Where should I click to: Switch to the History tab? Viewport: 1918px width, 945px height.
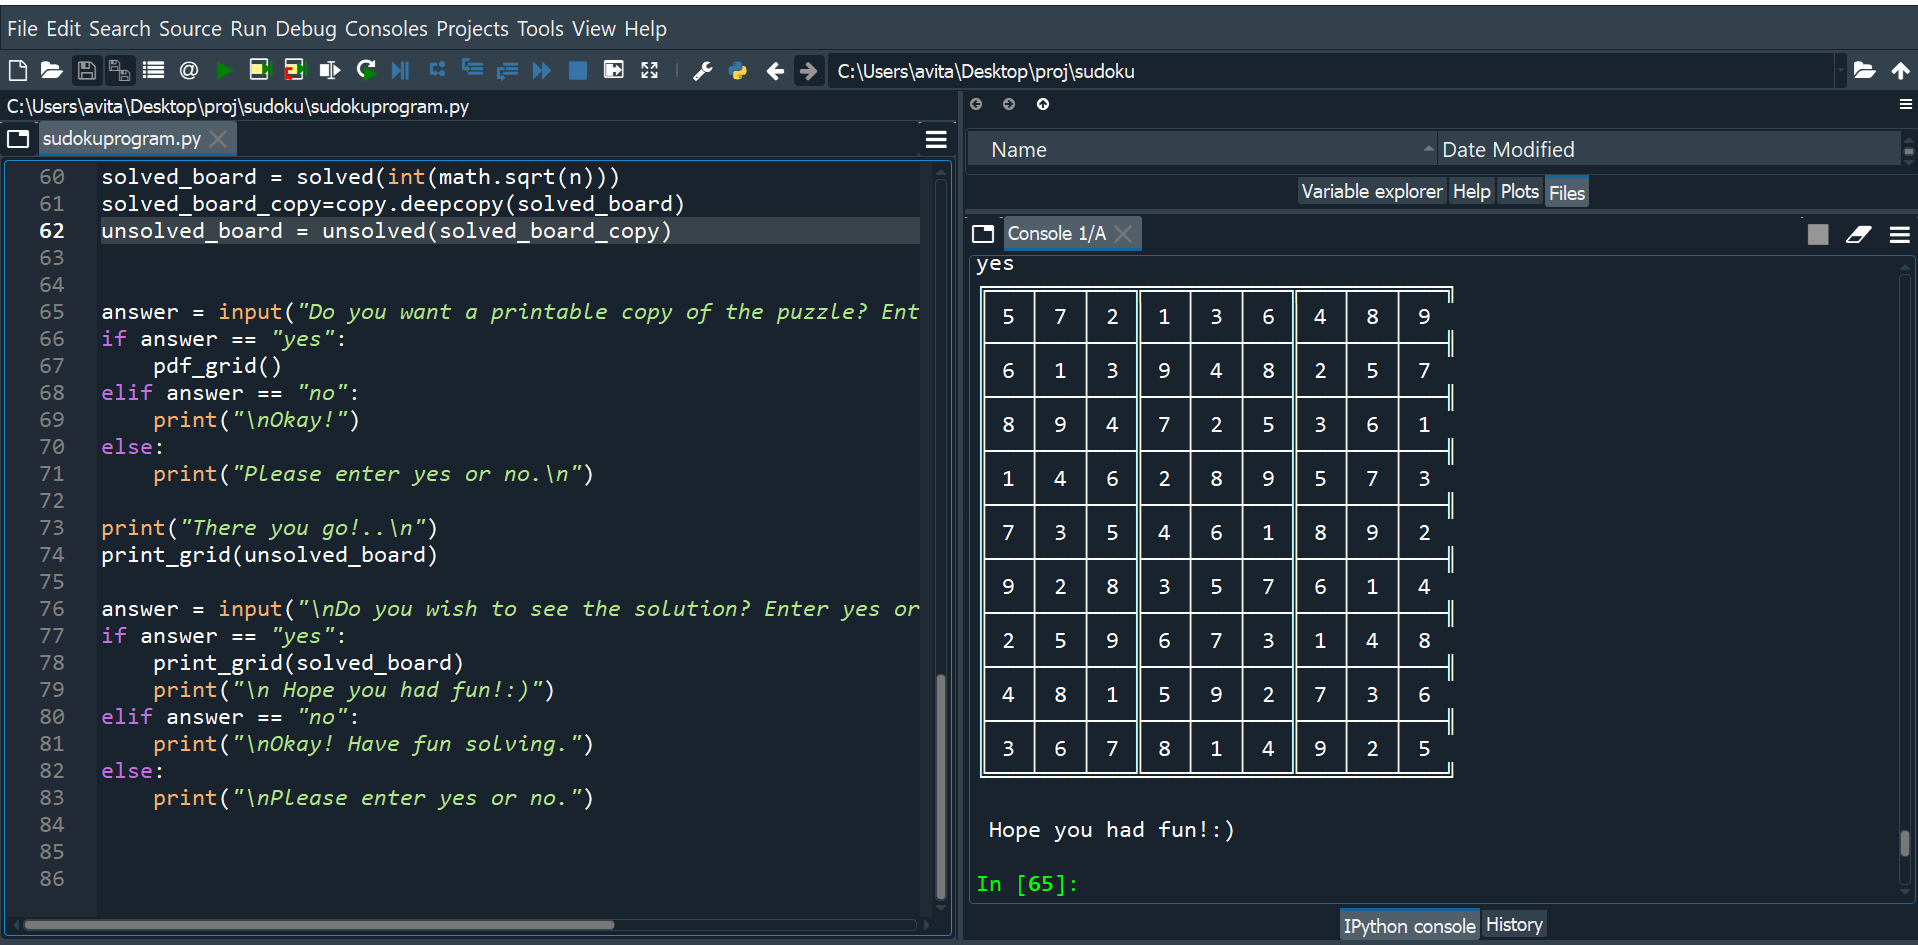coord(1514,925)
